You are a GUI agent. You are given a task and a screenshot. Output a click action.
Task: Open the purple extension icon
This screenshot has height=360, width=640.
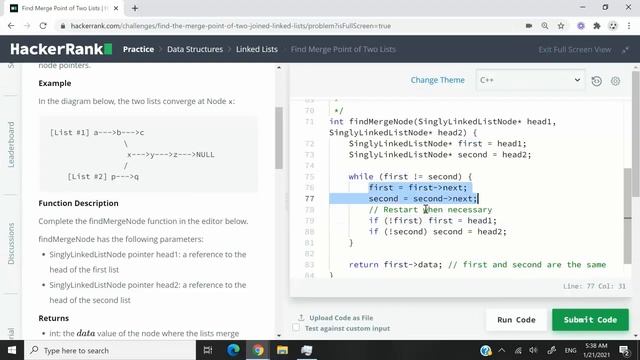(x=581, y=26)
